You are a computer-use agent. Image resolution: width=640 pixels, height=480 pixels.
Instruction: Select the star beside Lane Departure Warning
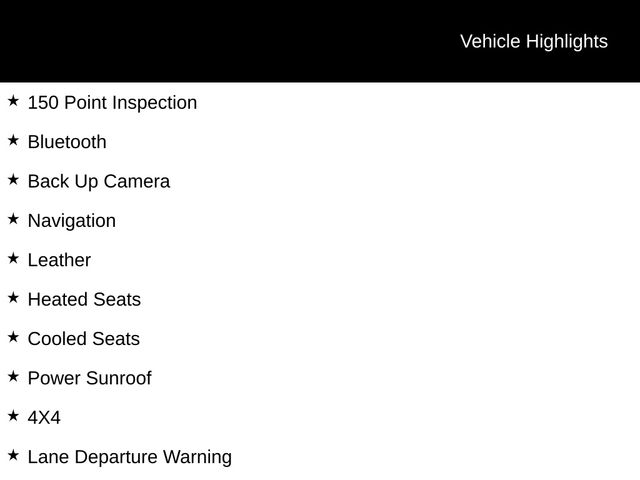pos(13,455)
